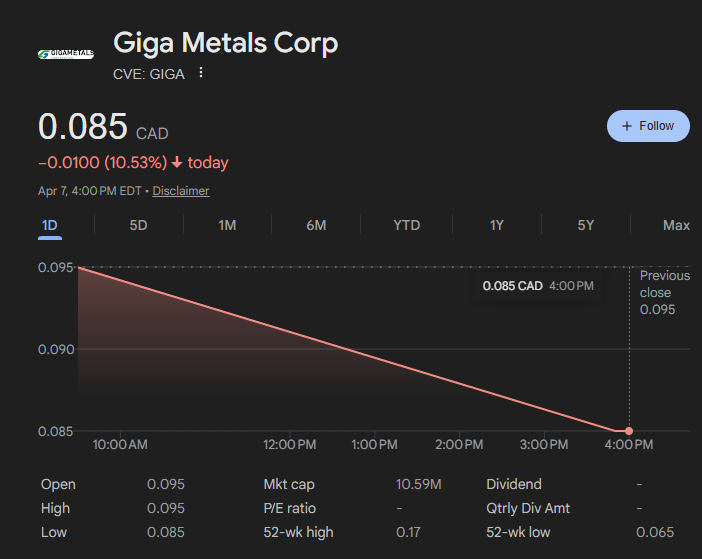The width and height of the screenshot is (702, 559).
Task: Switch to the 5D chart tab
Action: [x=138, y=225]
